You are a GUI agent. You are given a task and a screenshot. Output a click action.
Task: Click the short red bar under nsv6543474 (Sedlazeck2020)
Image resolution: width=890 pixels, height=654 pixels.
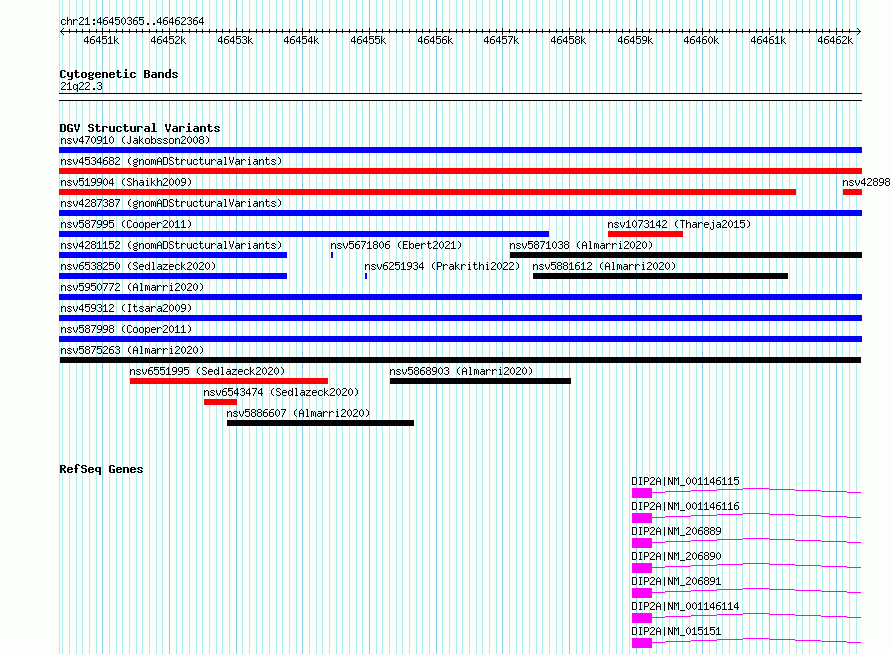pyautogui.click(x=220, y=402)
